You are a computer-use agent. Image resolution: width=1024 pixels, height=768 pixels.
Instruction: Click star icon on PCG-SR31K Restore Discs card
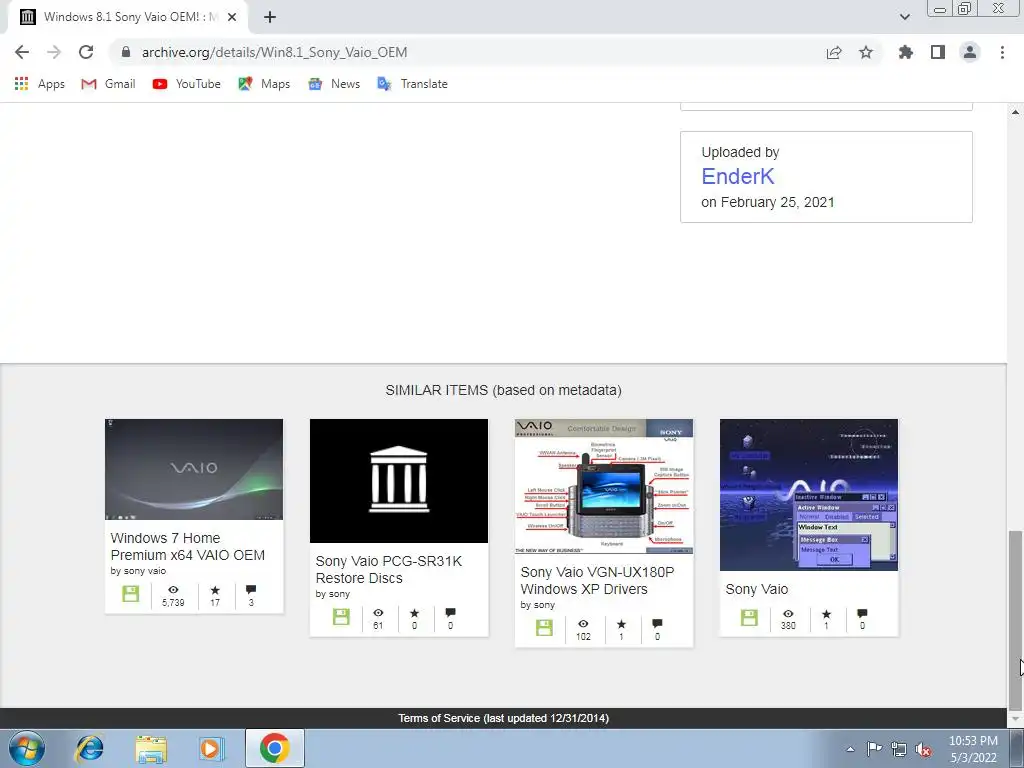point(414,613)
